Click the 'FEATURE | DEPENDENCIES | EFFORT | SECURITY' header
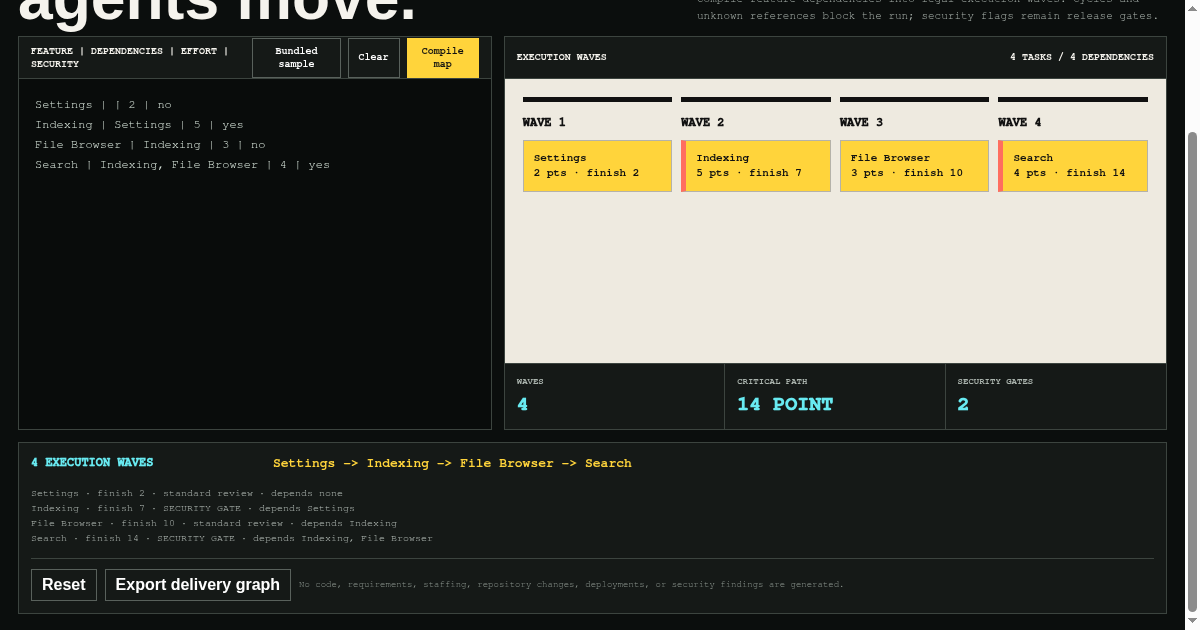The height and width of the screenshot is (630, 1200). (129, 58)
